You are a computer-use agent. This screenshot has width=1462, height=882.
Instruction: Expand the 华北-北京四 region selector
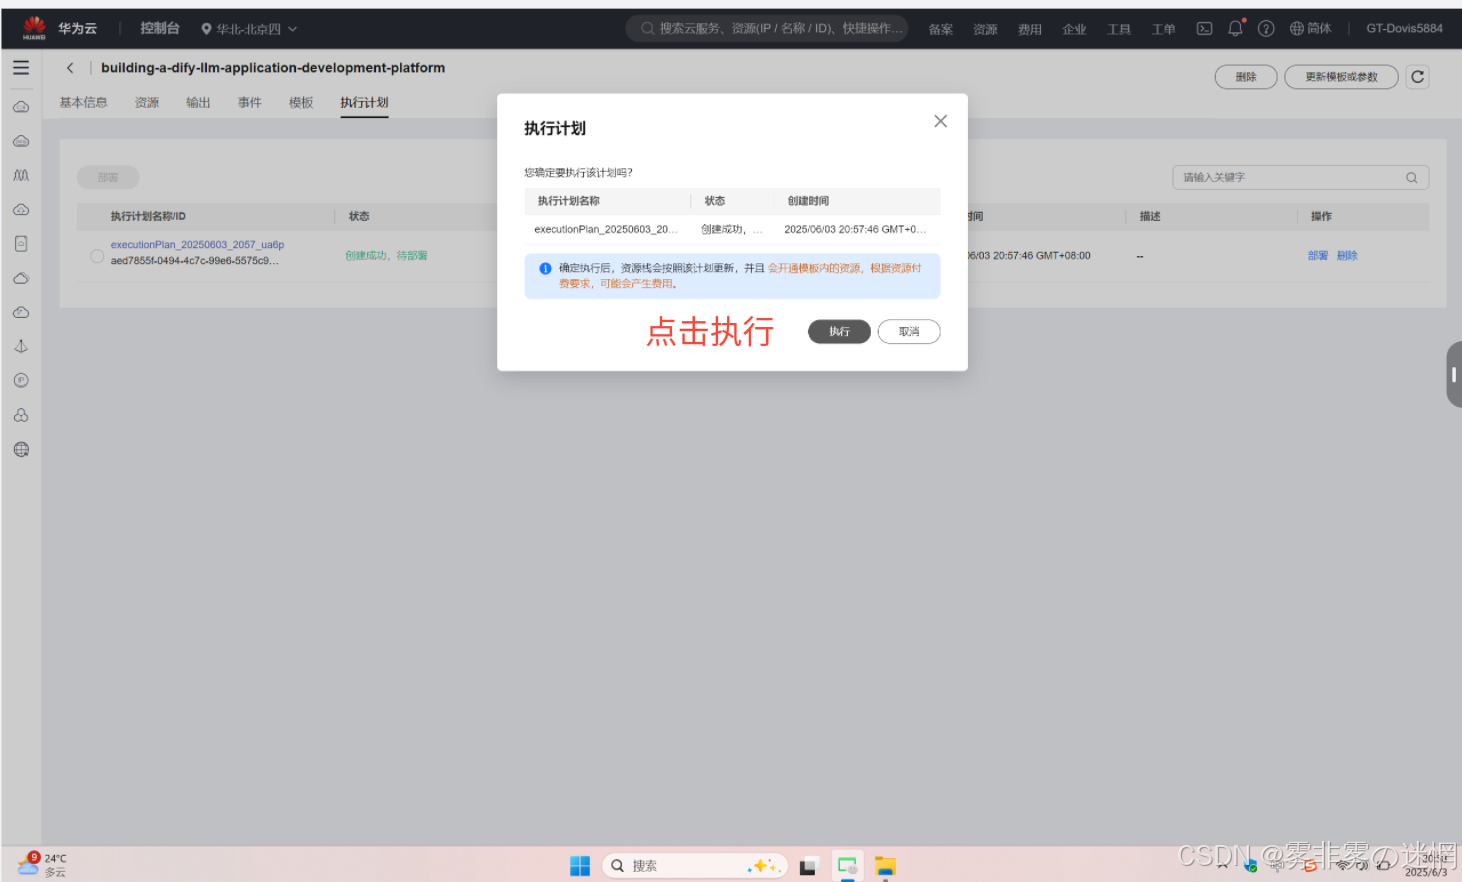point(249,29)
